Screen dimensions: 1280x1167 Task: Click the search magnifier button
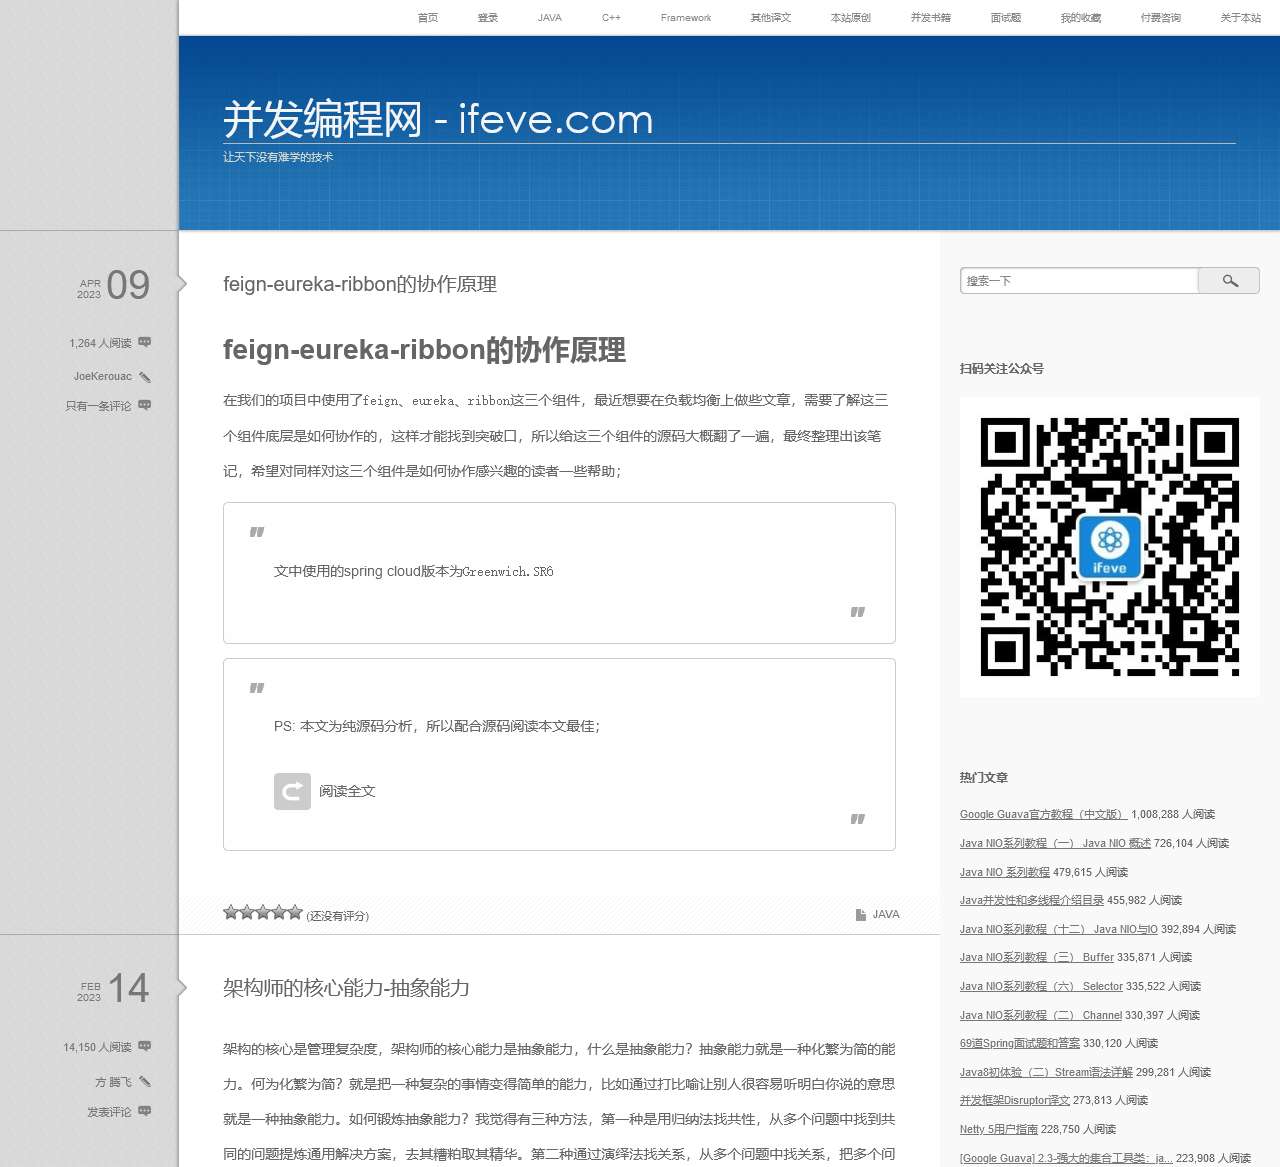point(1229,281)
